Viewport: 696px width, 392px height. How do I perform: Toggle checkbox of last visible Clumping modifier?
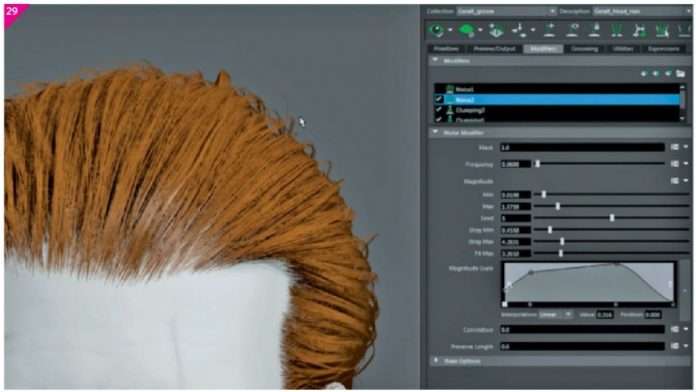pyautogui.click(x=439, y=119)
